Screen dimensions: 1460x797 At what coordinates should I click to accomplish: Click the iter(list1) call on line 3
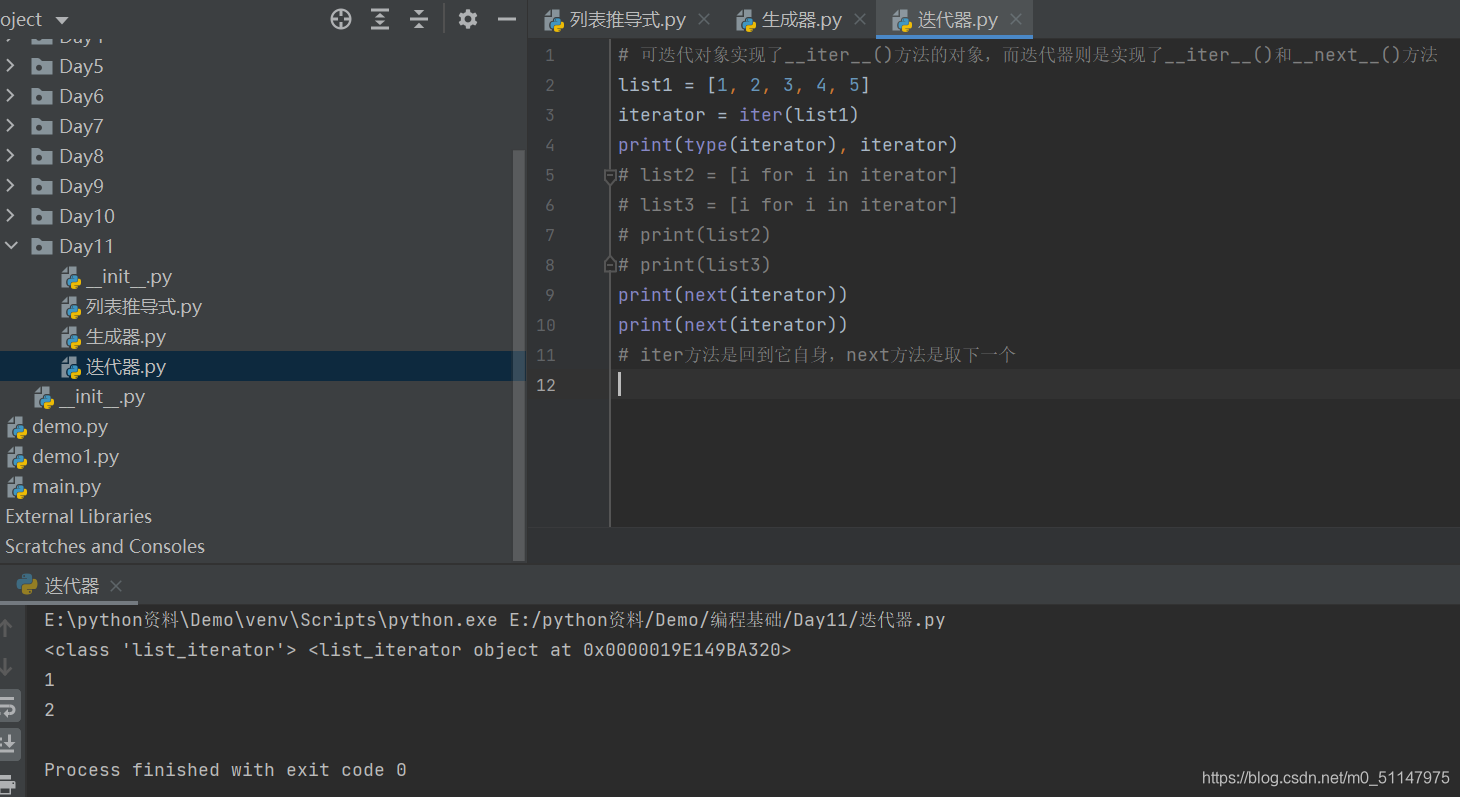(x=799, y=115)
